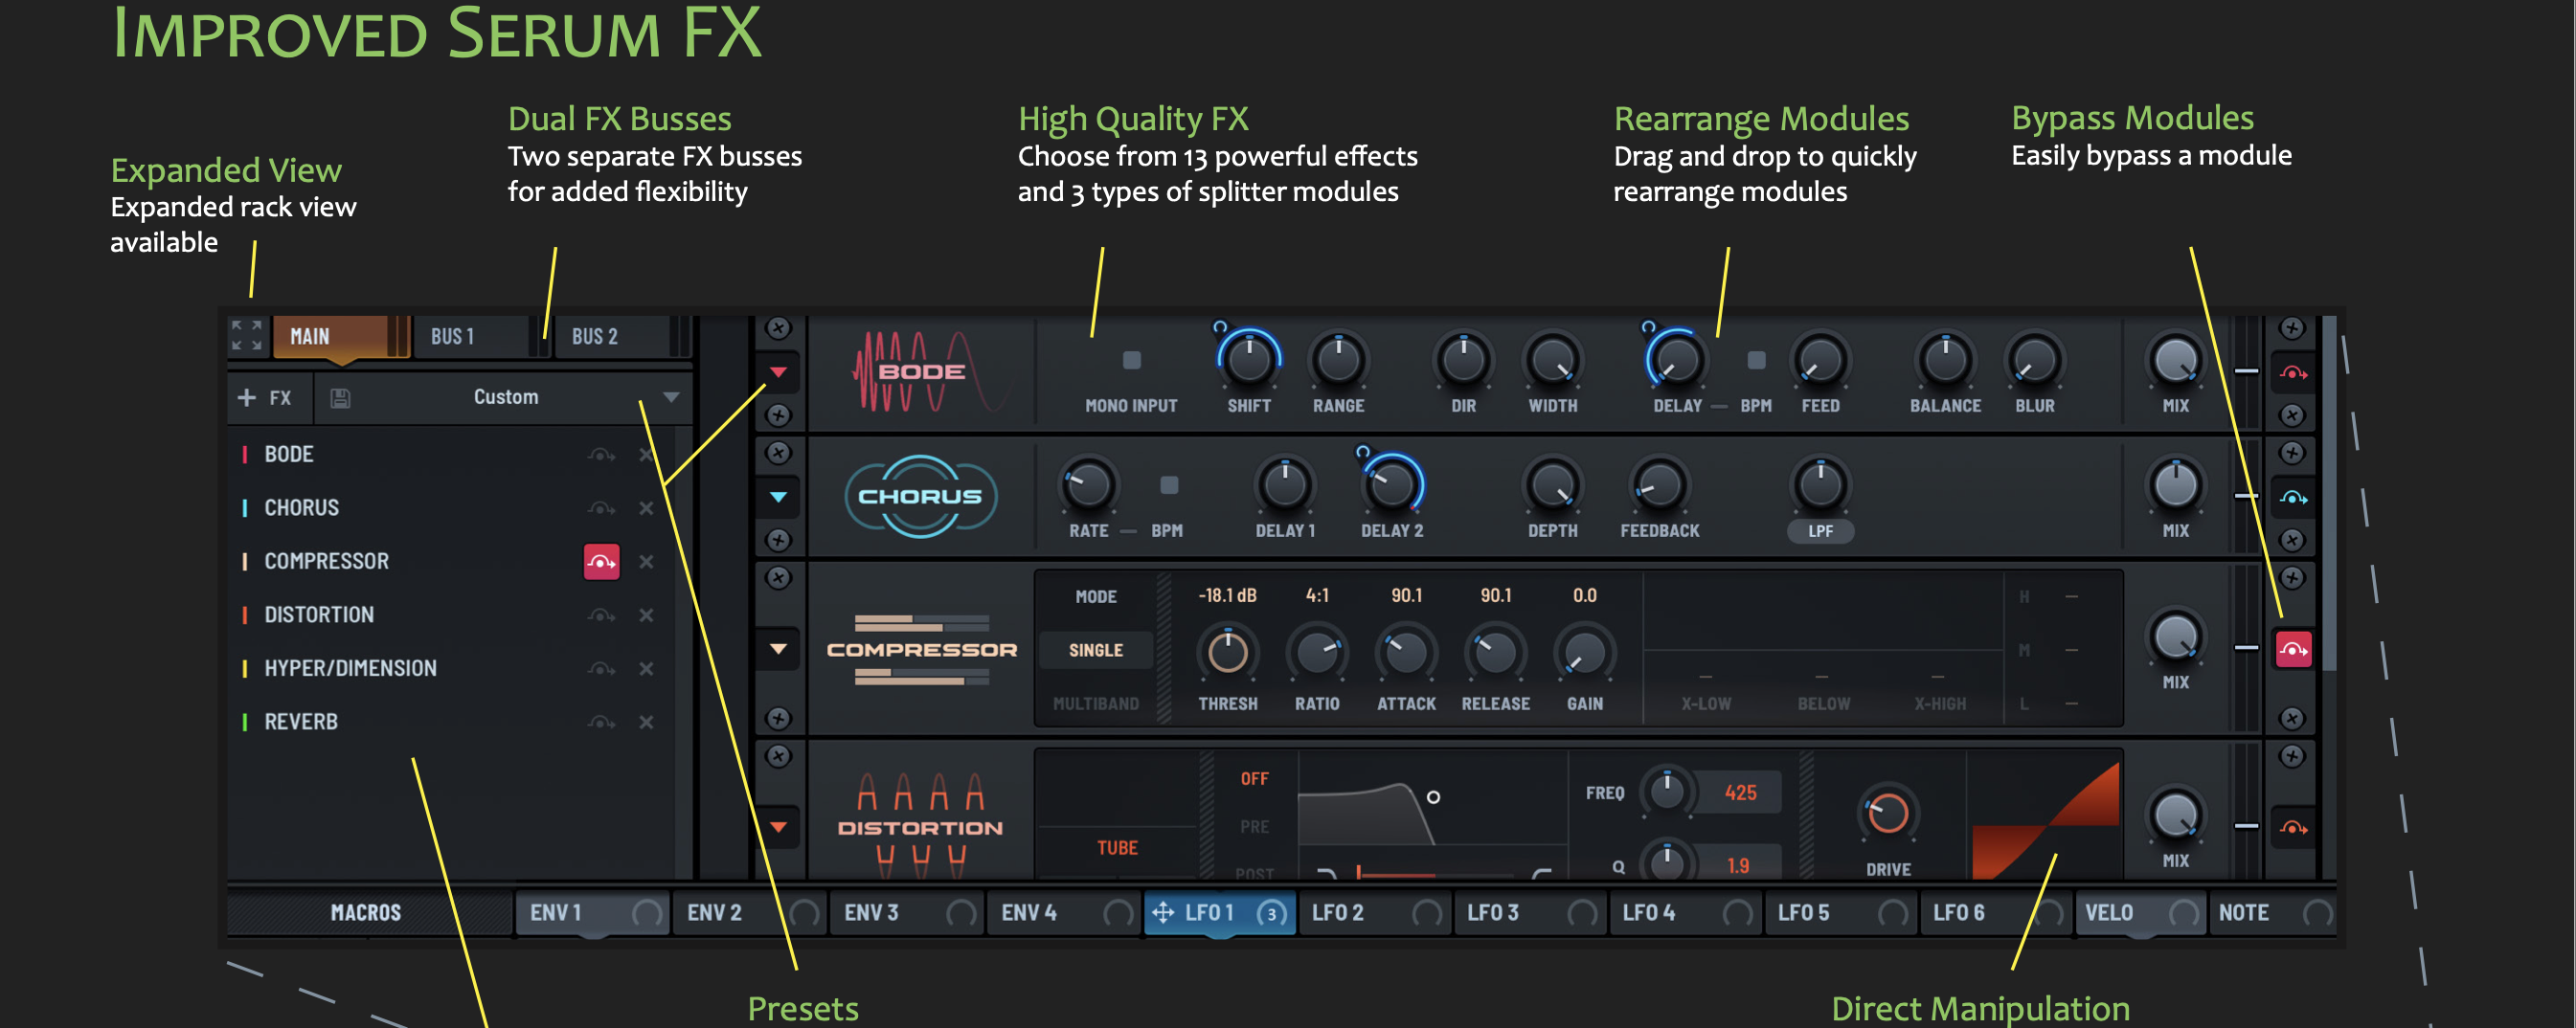Select SINGLE compressor mode

[1096, 650]
